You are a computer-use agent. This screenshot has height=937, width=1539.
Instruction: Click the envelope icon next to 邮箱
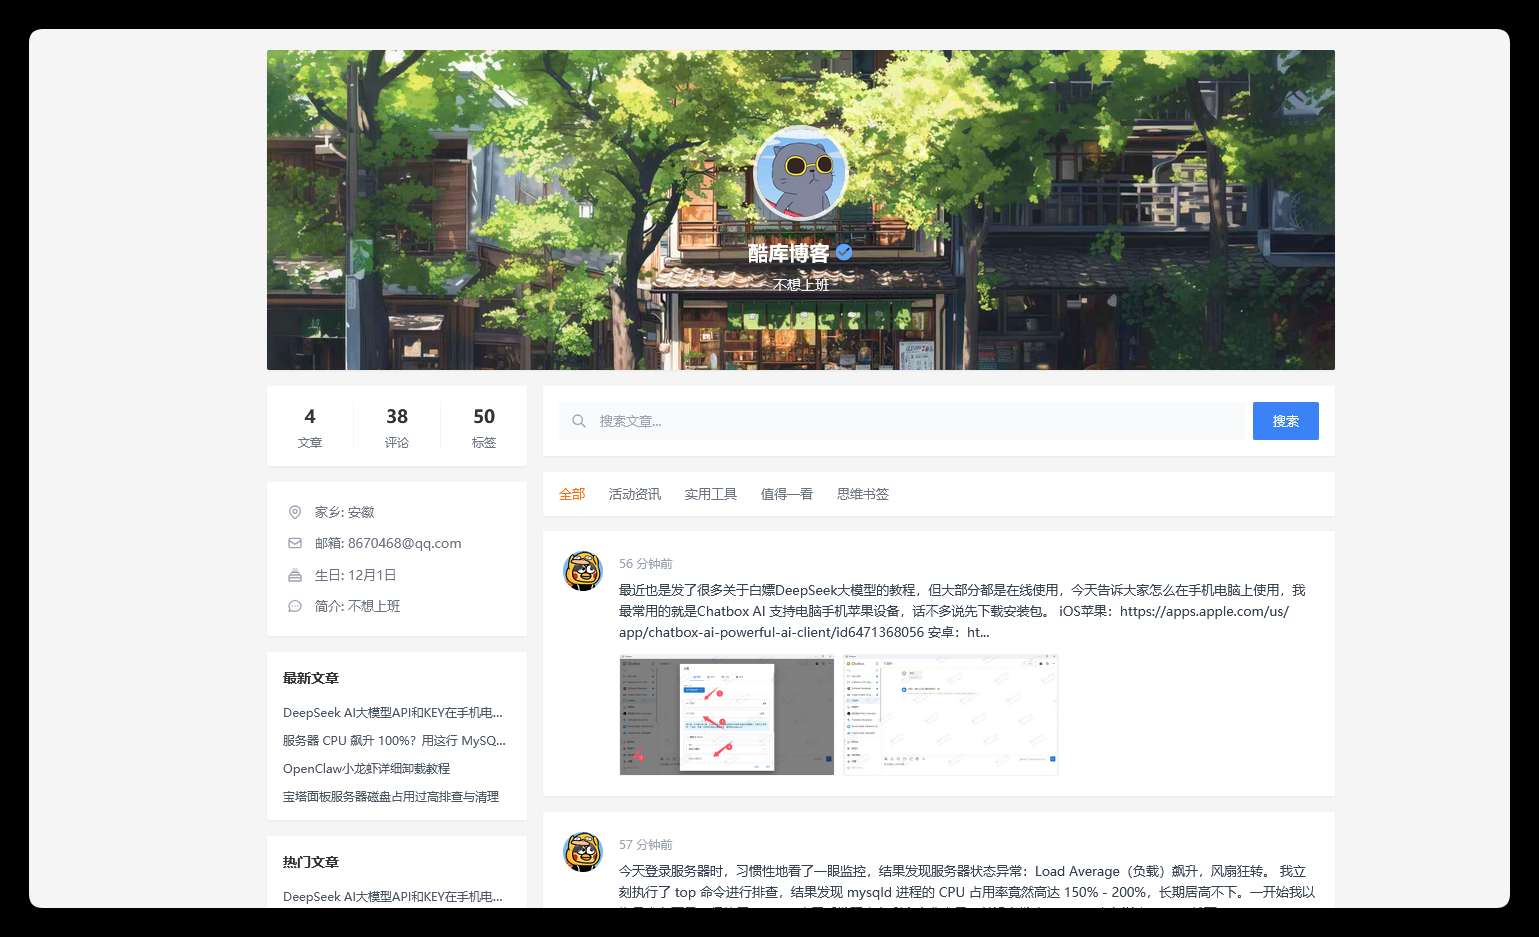(295, 543)
